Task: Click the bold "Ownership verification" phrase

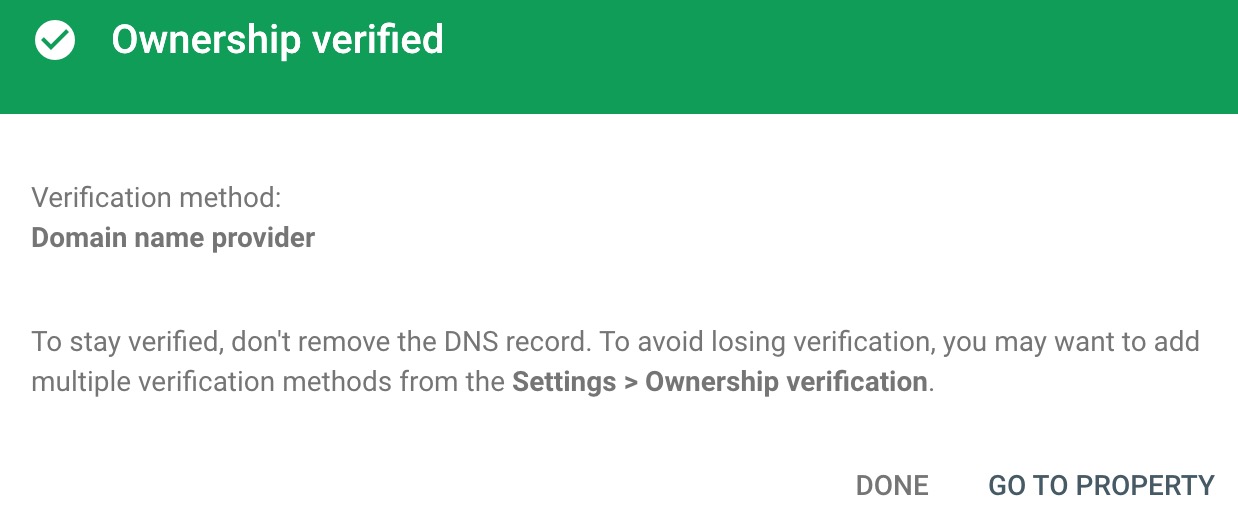Action: tap(786, 382)
